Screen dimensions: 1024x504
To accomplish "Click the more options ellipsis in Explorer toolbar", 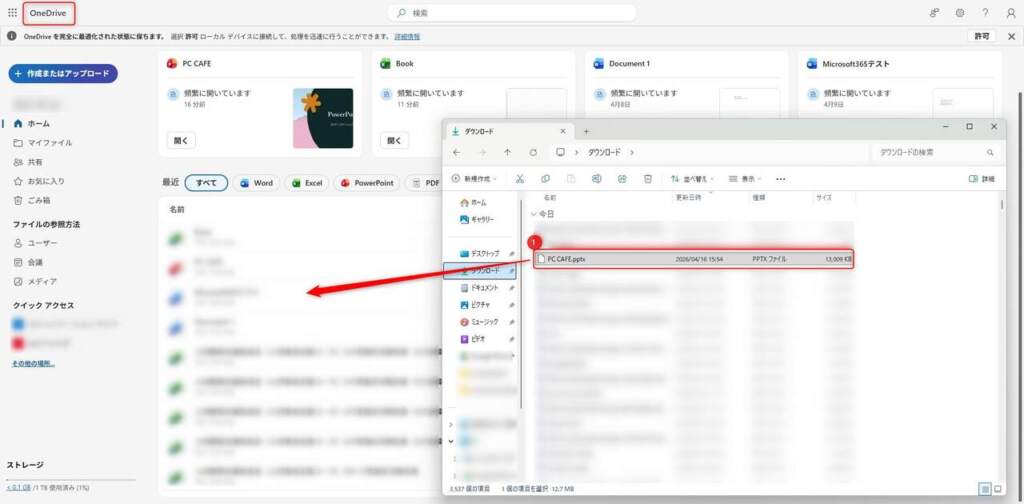I will [781, 179].
